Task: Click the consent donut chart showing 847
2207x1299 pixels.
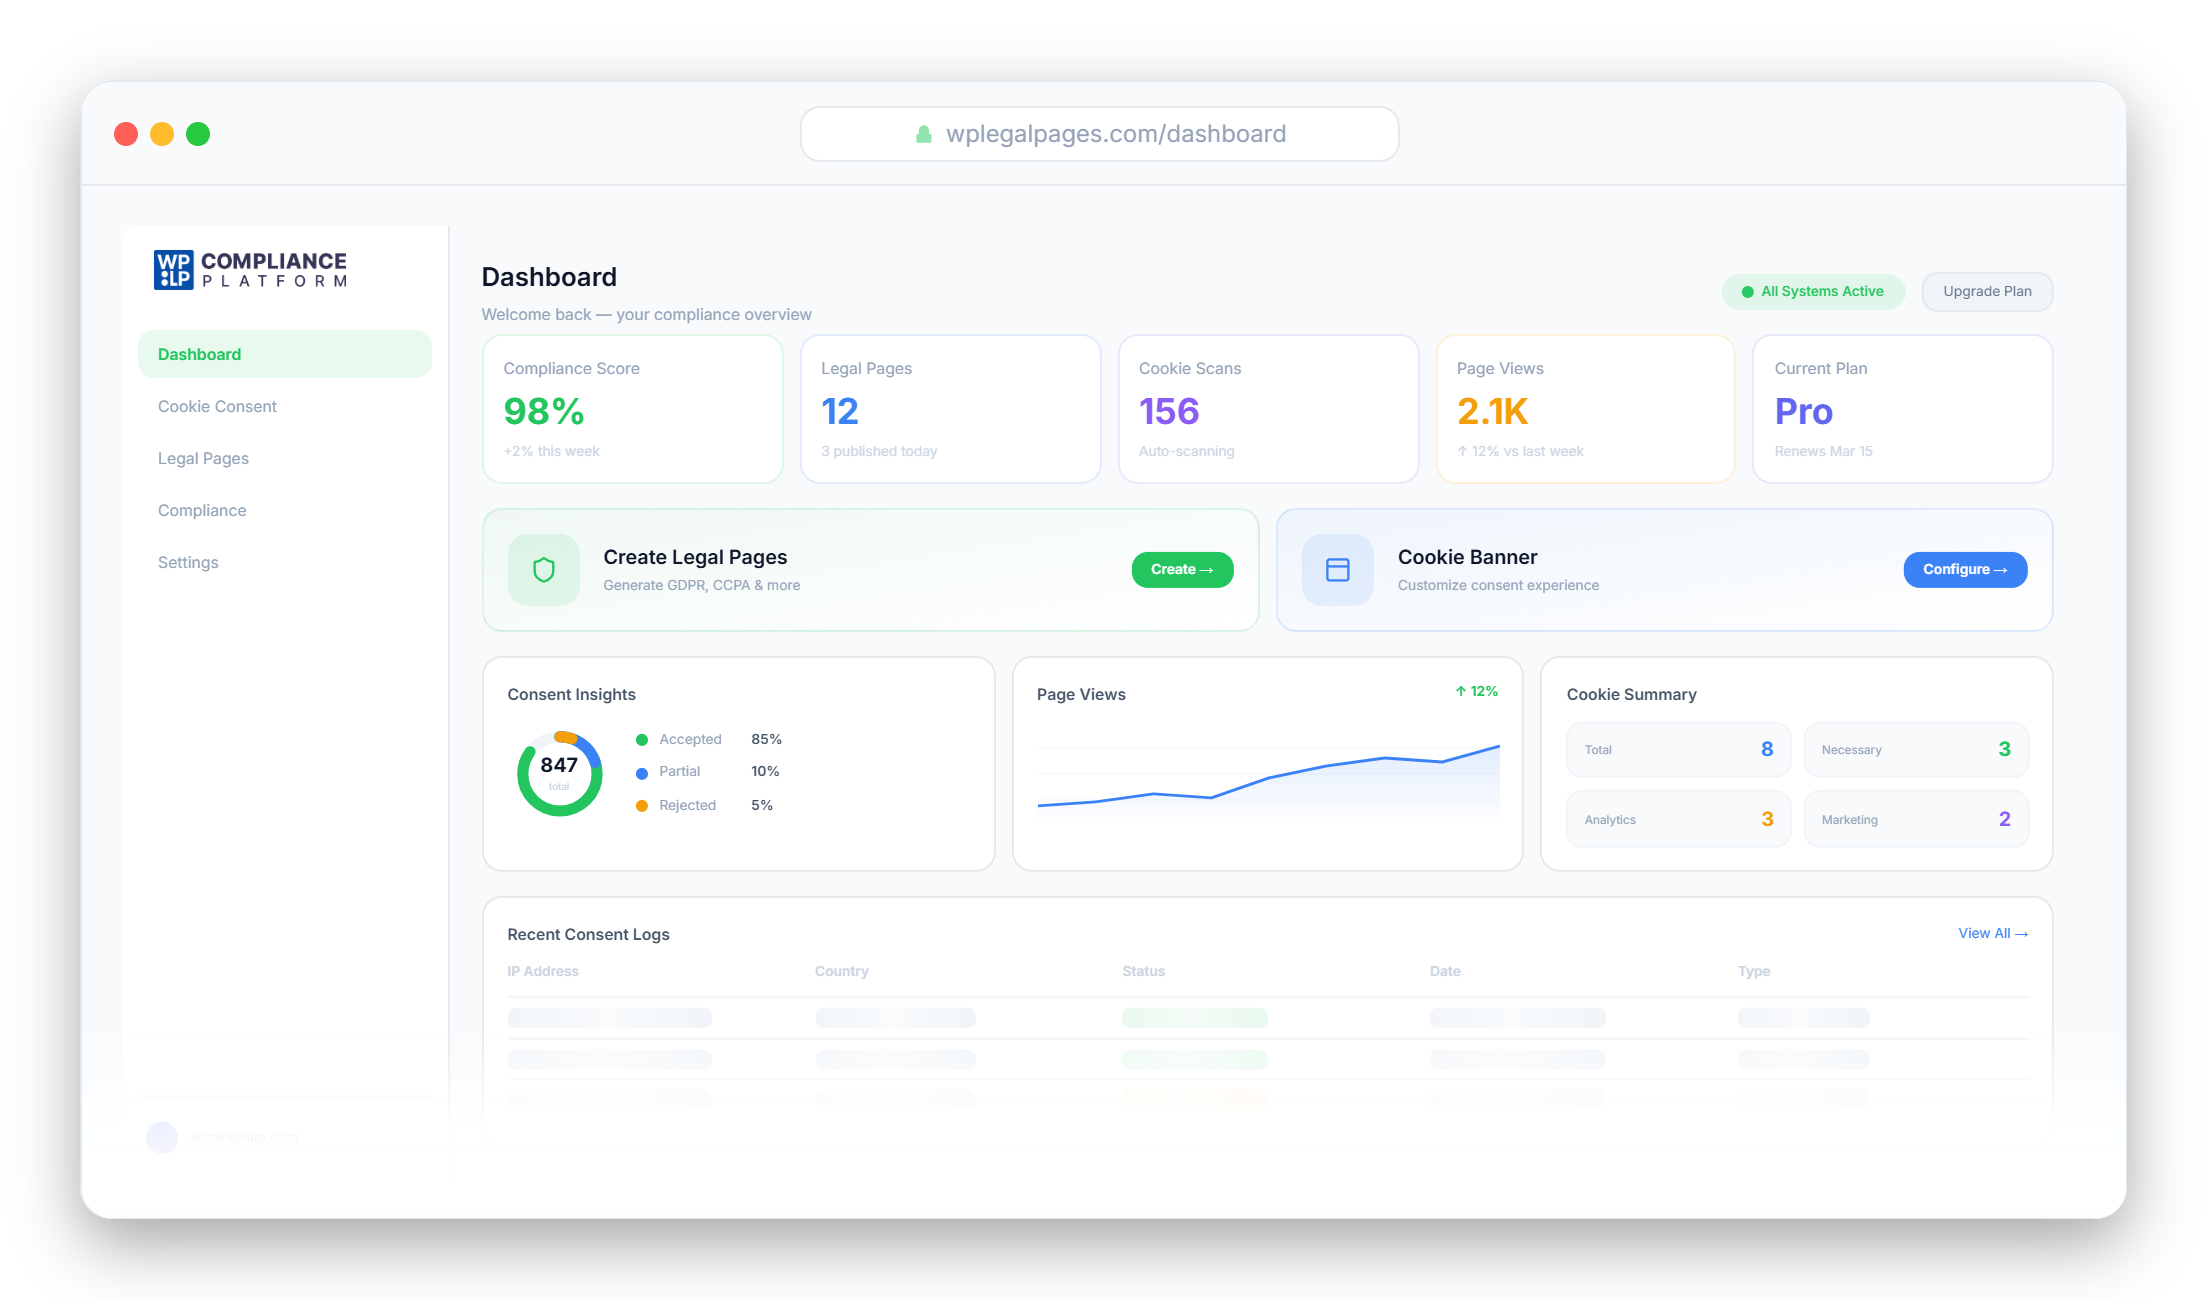Action: pyautogui.click(x=559, y=773)
